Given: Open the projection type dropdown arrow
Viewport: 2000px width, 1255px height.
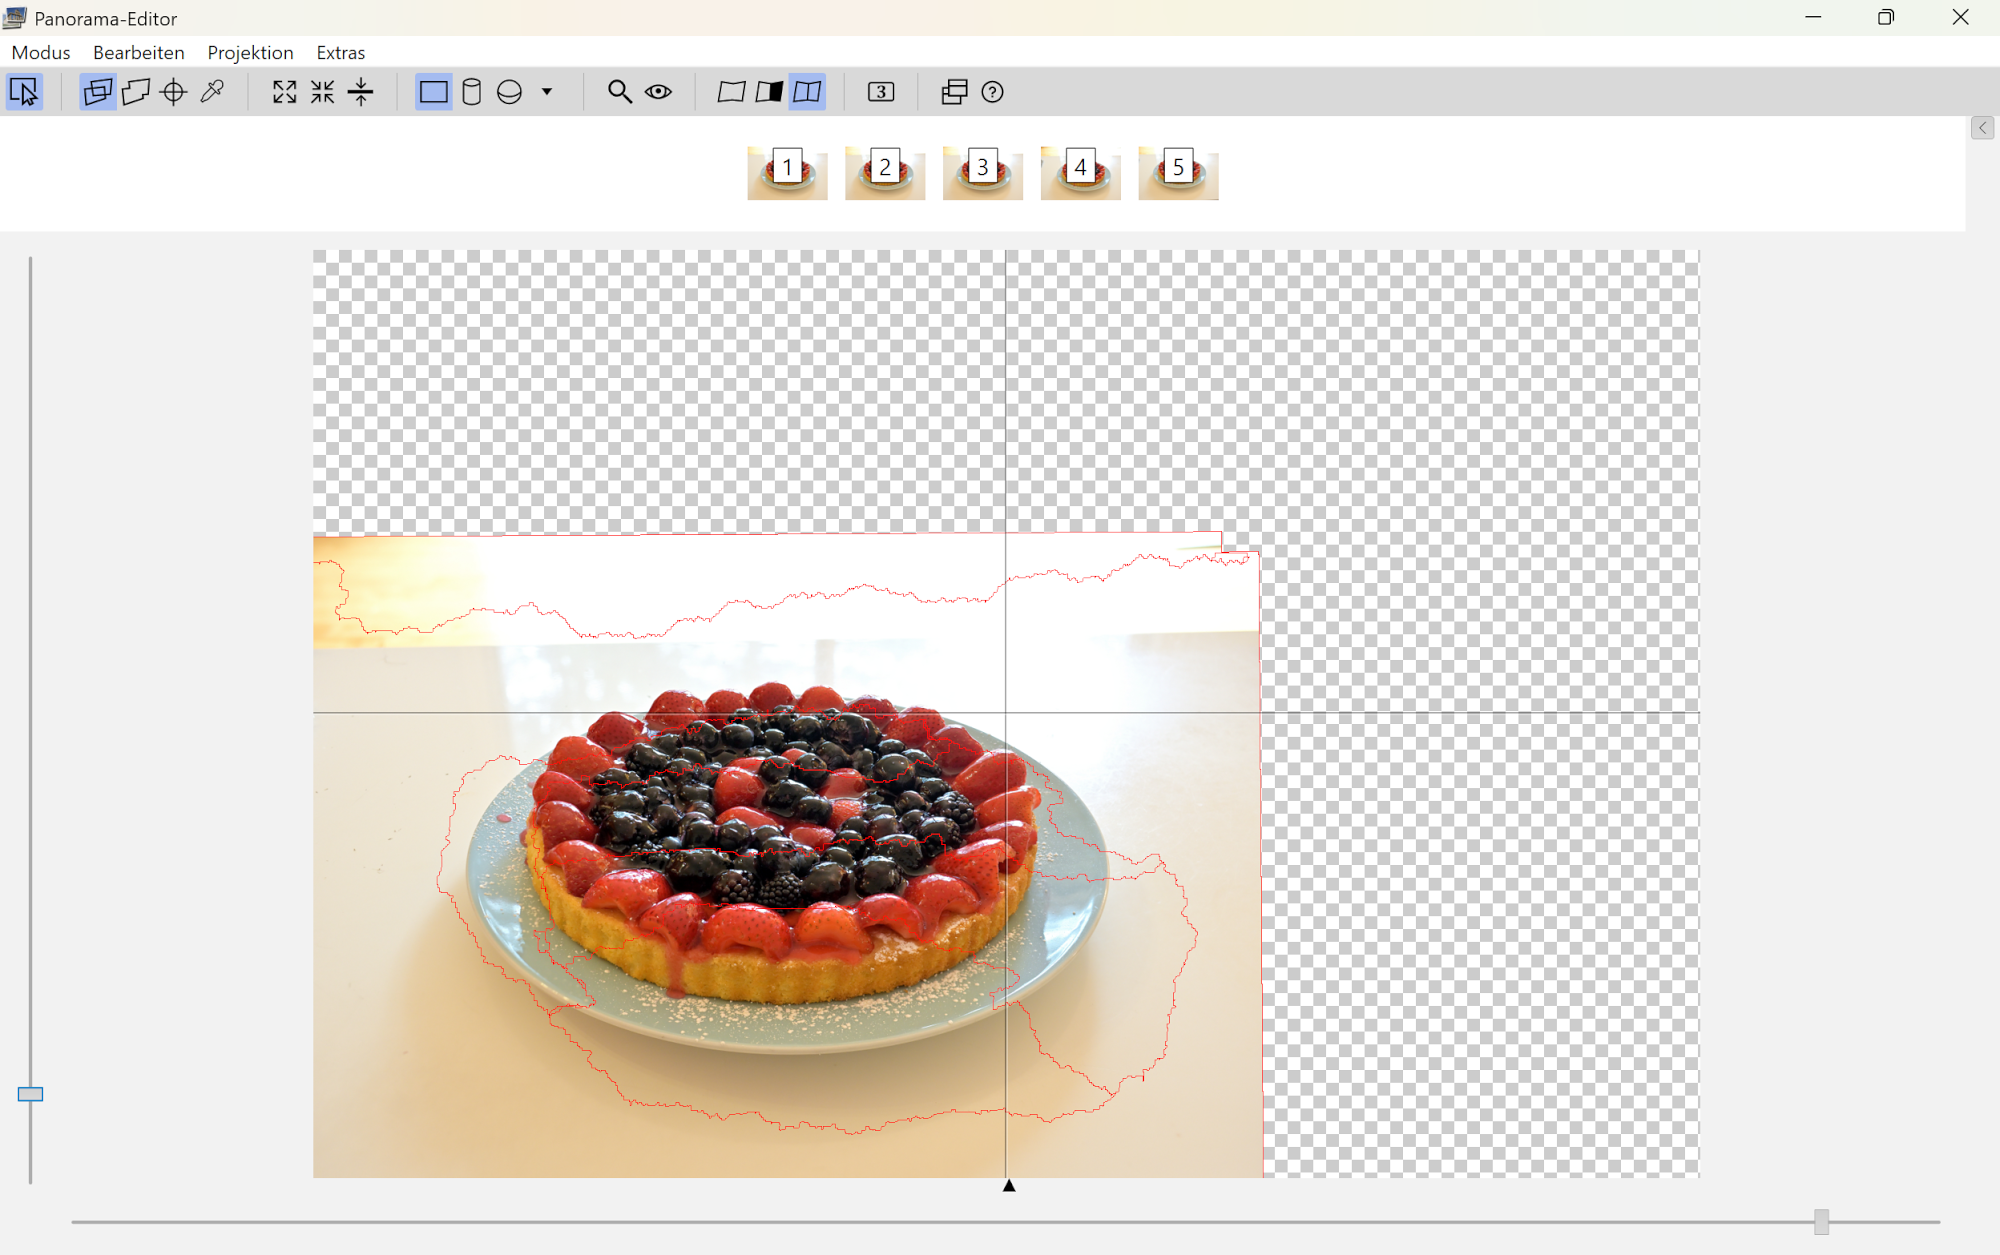Looking at the screenshot, I should point(547,92).
